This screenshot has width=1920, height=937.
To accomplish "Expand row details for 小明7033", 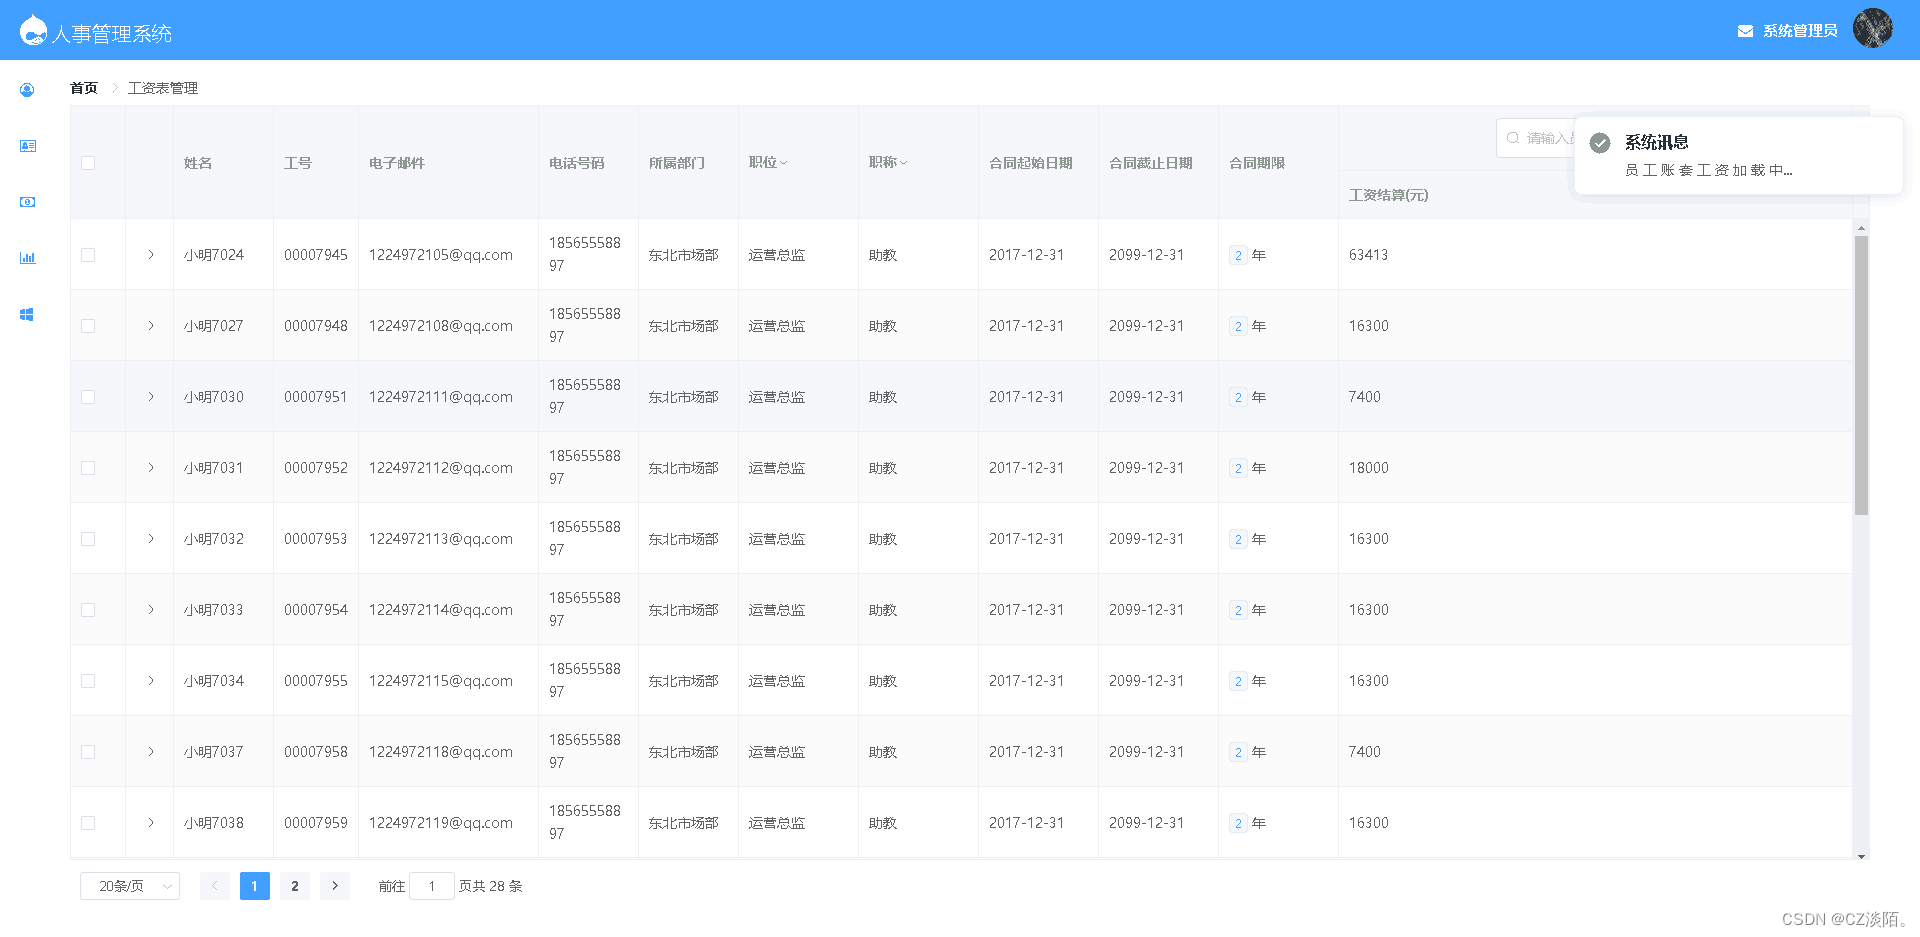I will click(x=151, y=610).
